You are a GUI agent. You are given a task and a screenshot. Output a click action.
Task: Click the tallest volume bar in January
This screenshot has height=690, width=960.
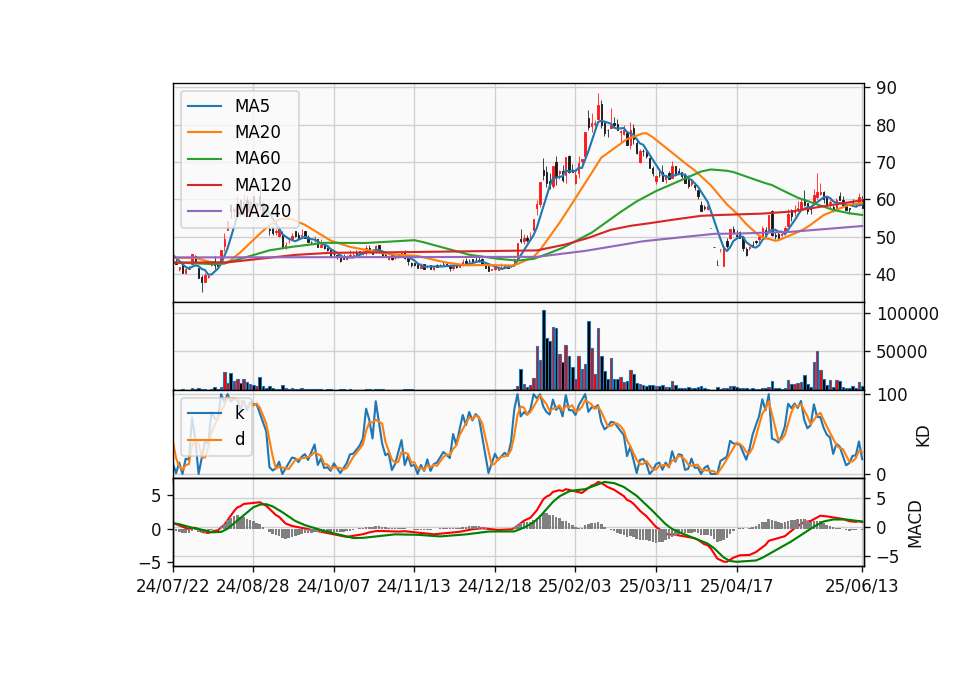[544, 350]
